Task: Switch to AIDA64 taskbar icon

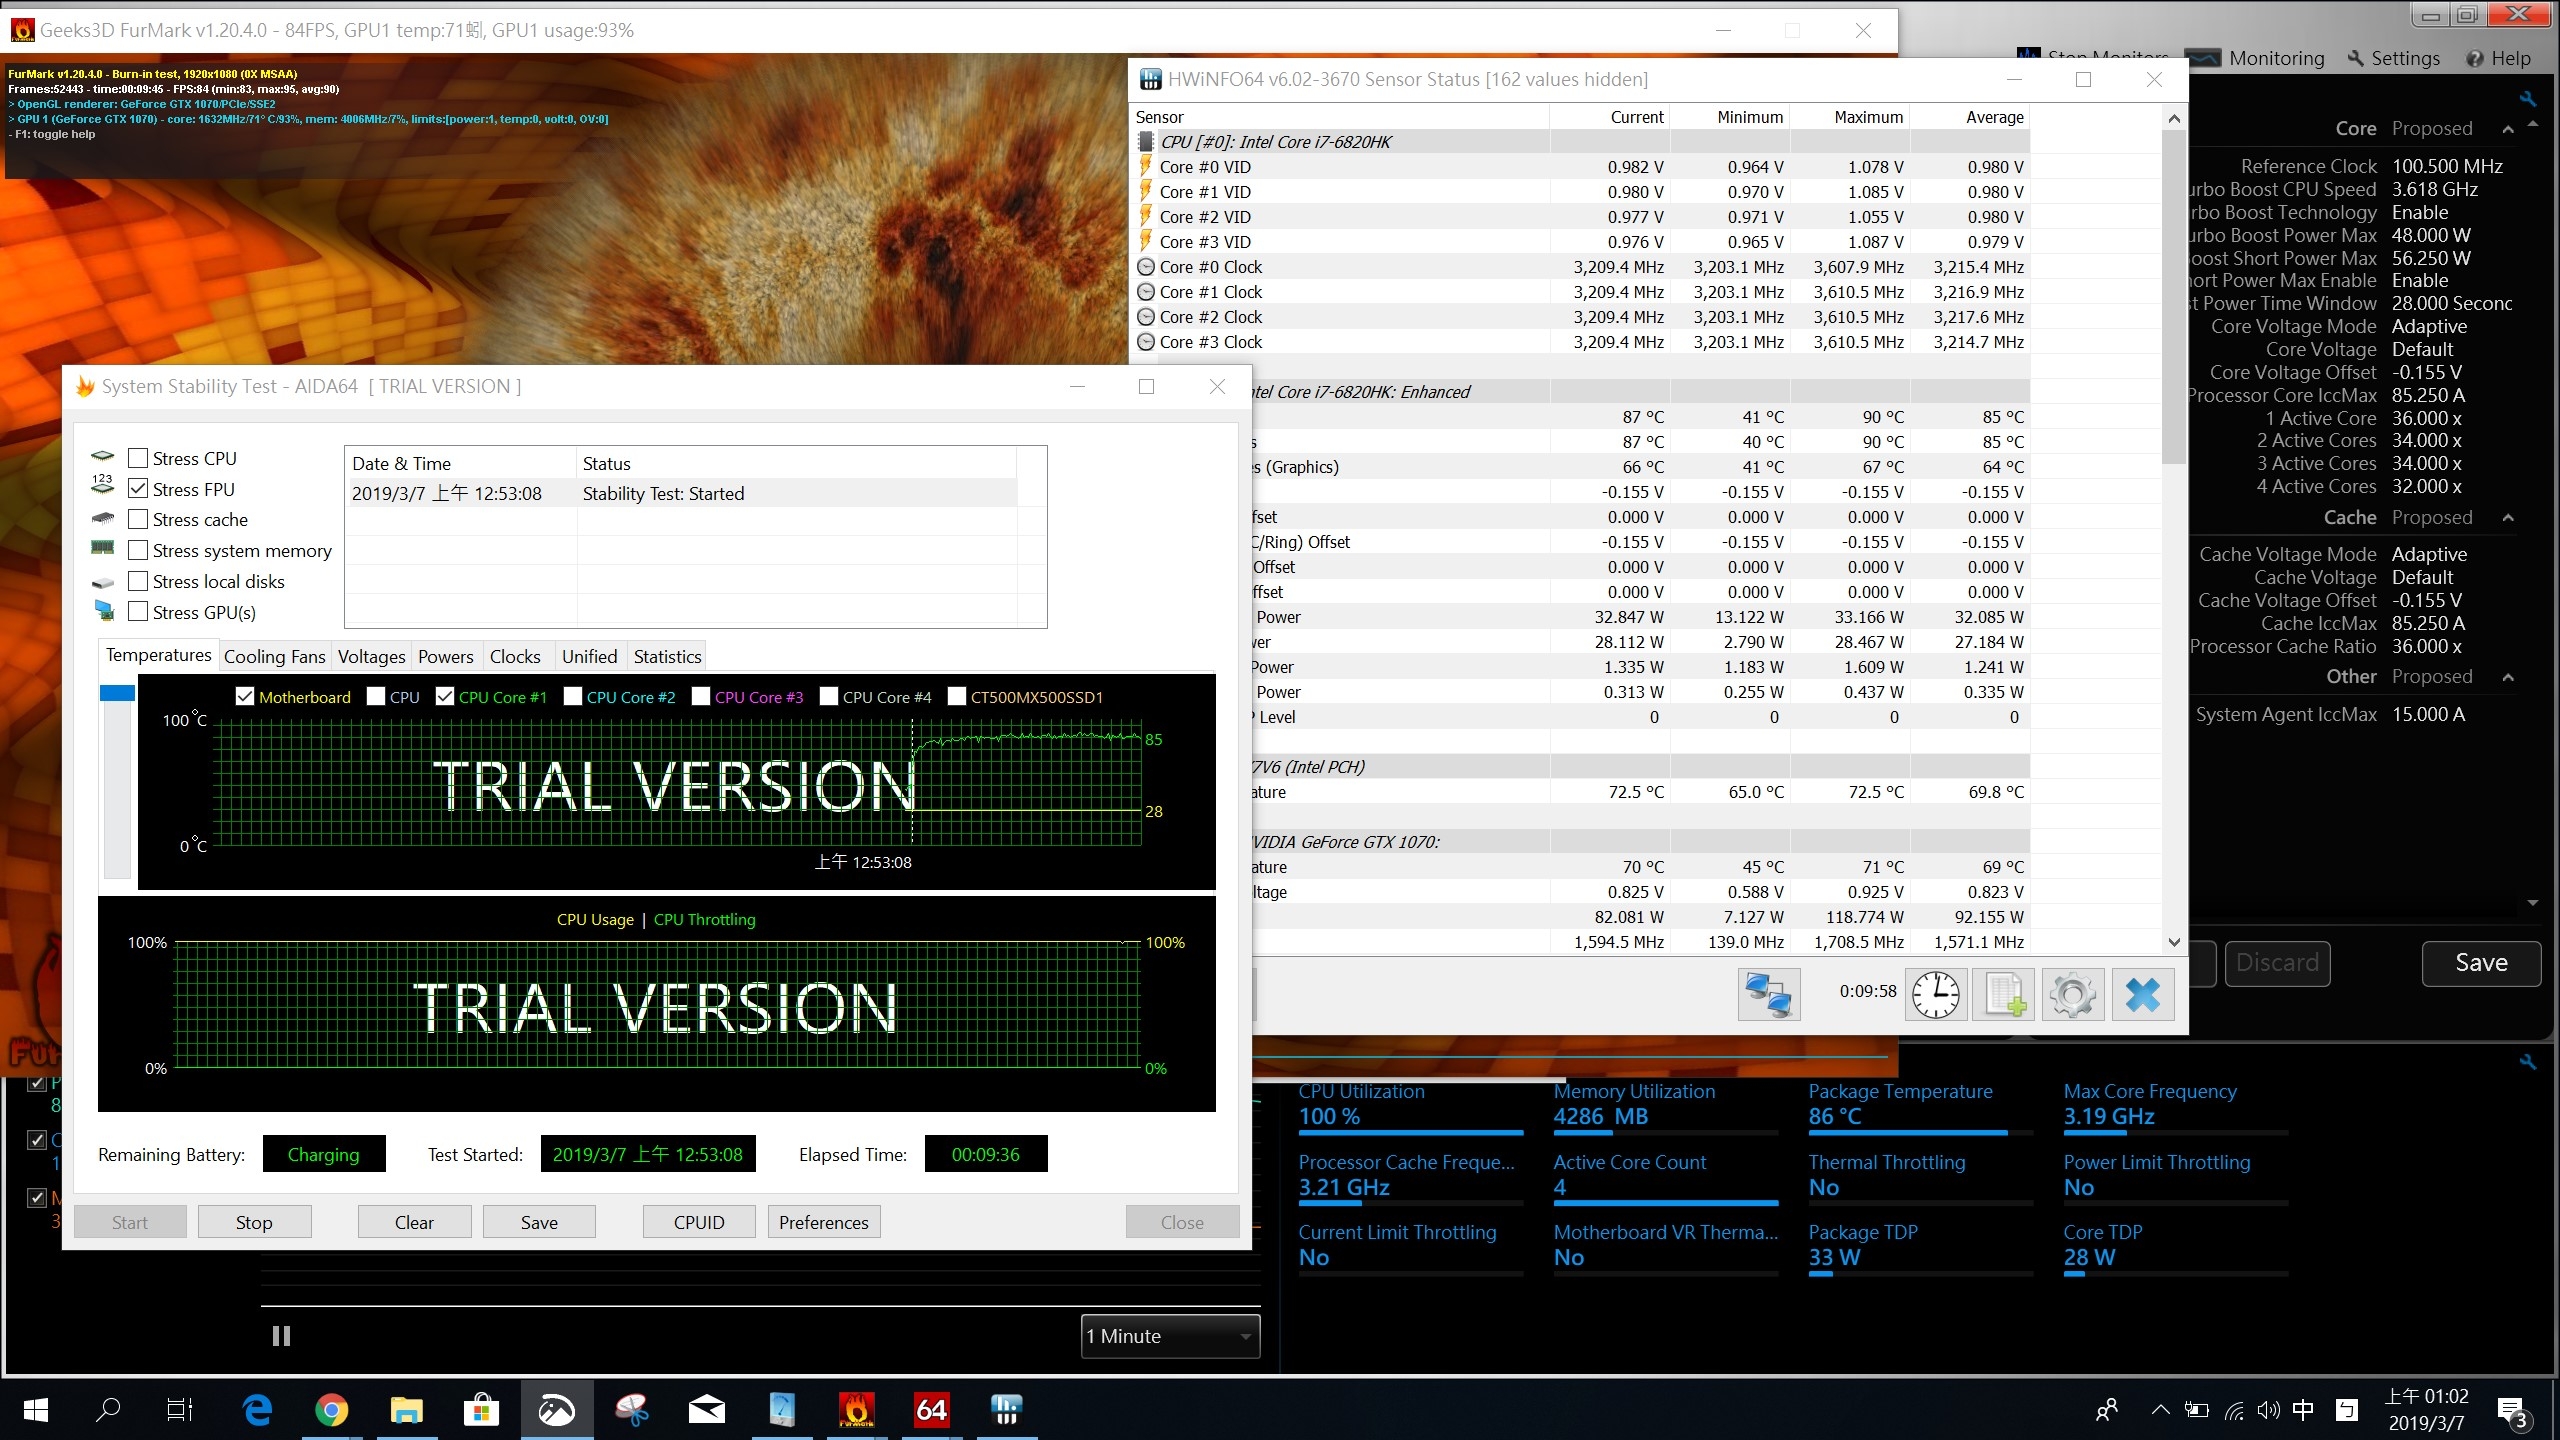Action: tap(931, 1410)
